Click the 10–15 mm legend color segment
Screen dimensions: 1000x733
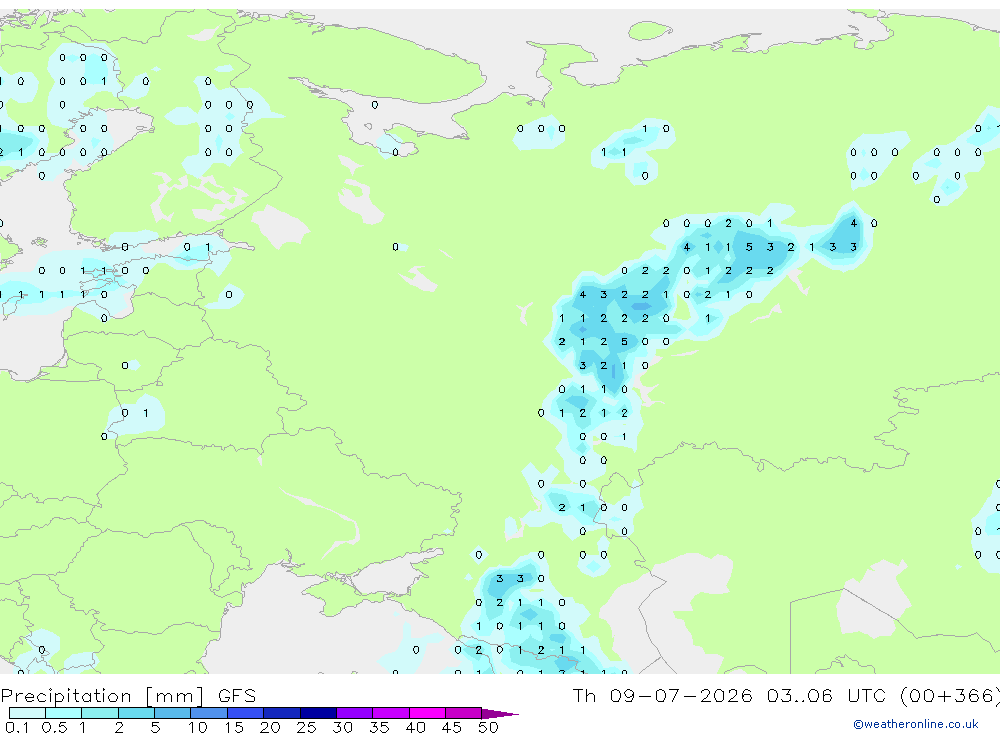pyautogui.click(x=209, y=713)
